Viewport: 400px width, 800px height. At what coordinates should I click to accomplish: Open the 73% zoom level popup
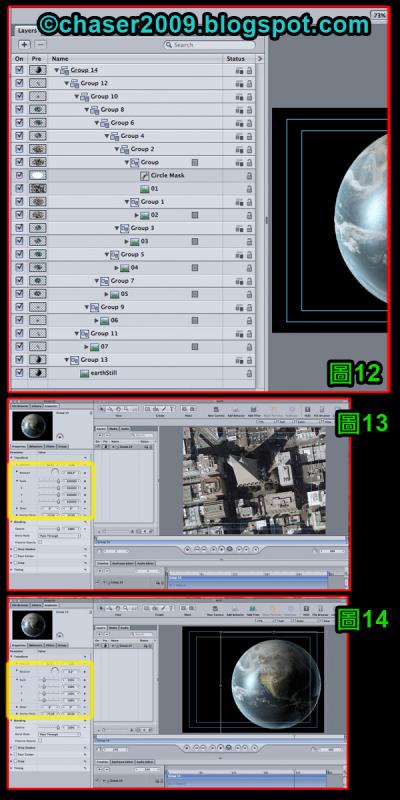pyautogui.click(x=380, y=15)
